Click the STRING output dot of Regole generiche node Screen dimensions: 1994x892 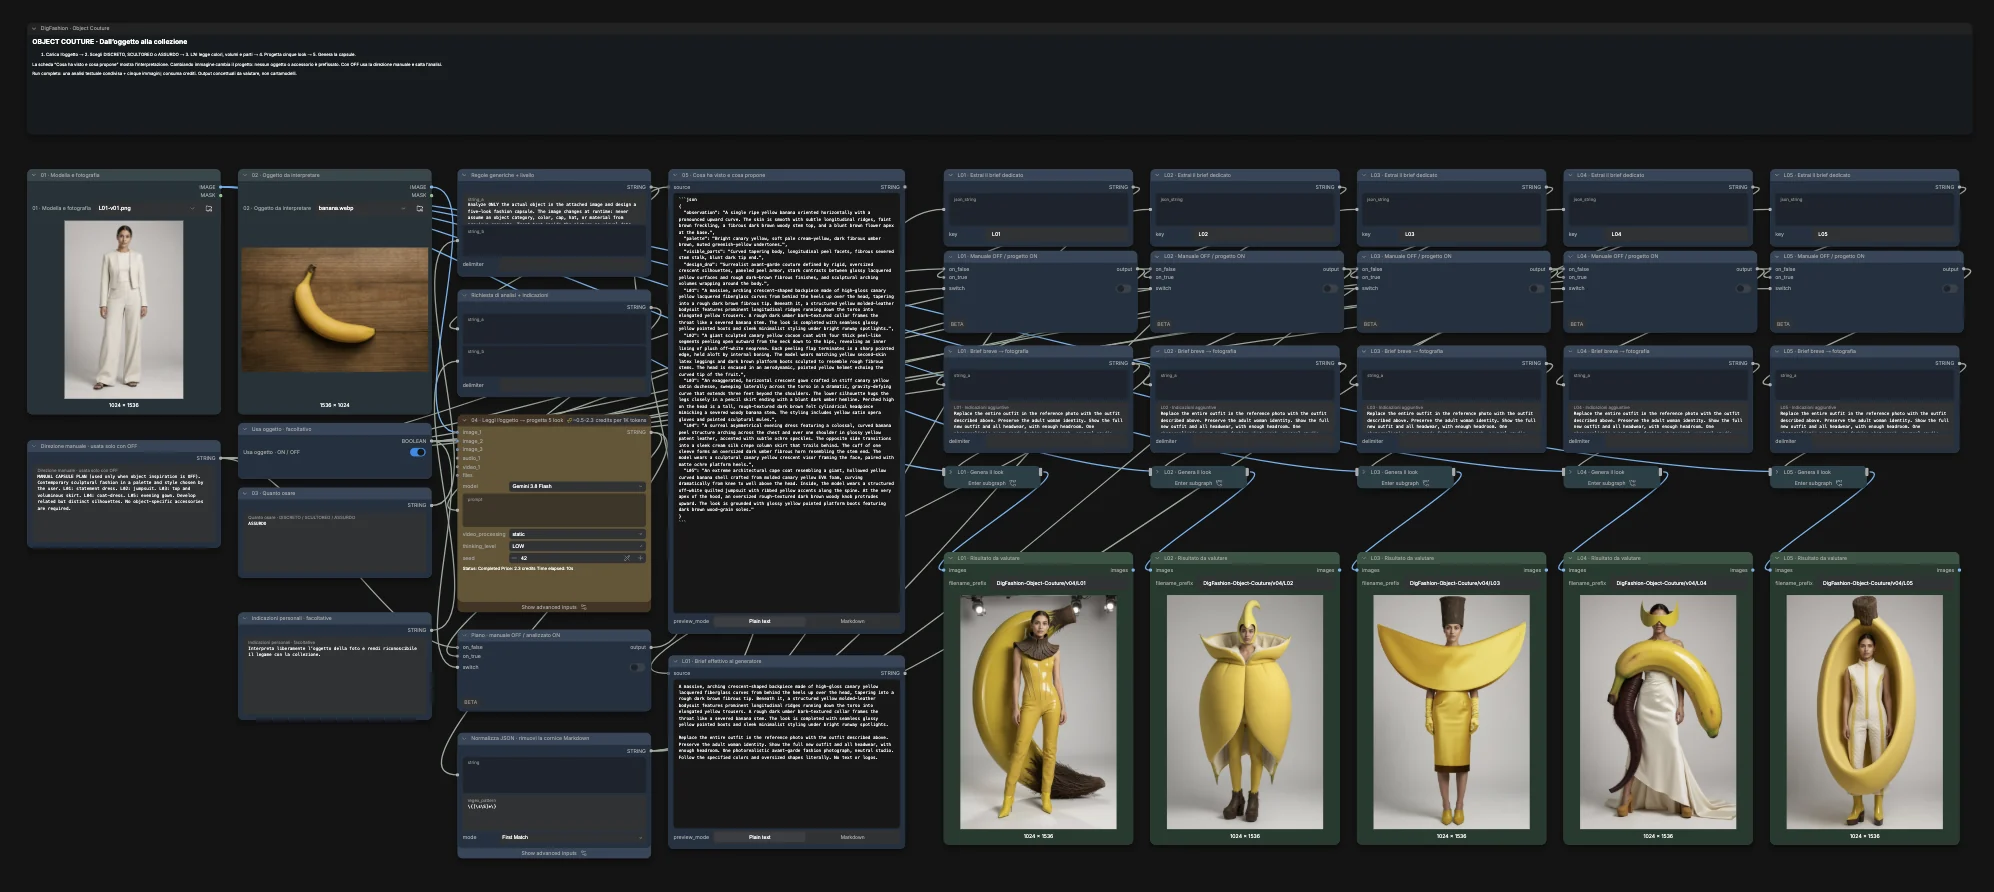click(x=650, y=187)
